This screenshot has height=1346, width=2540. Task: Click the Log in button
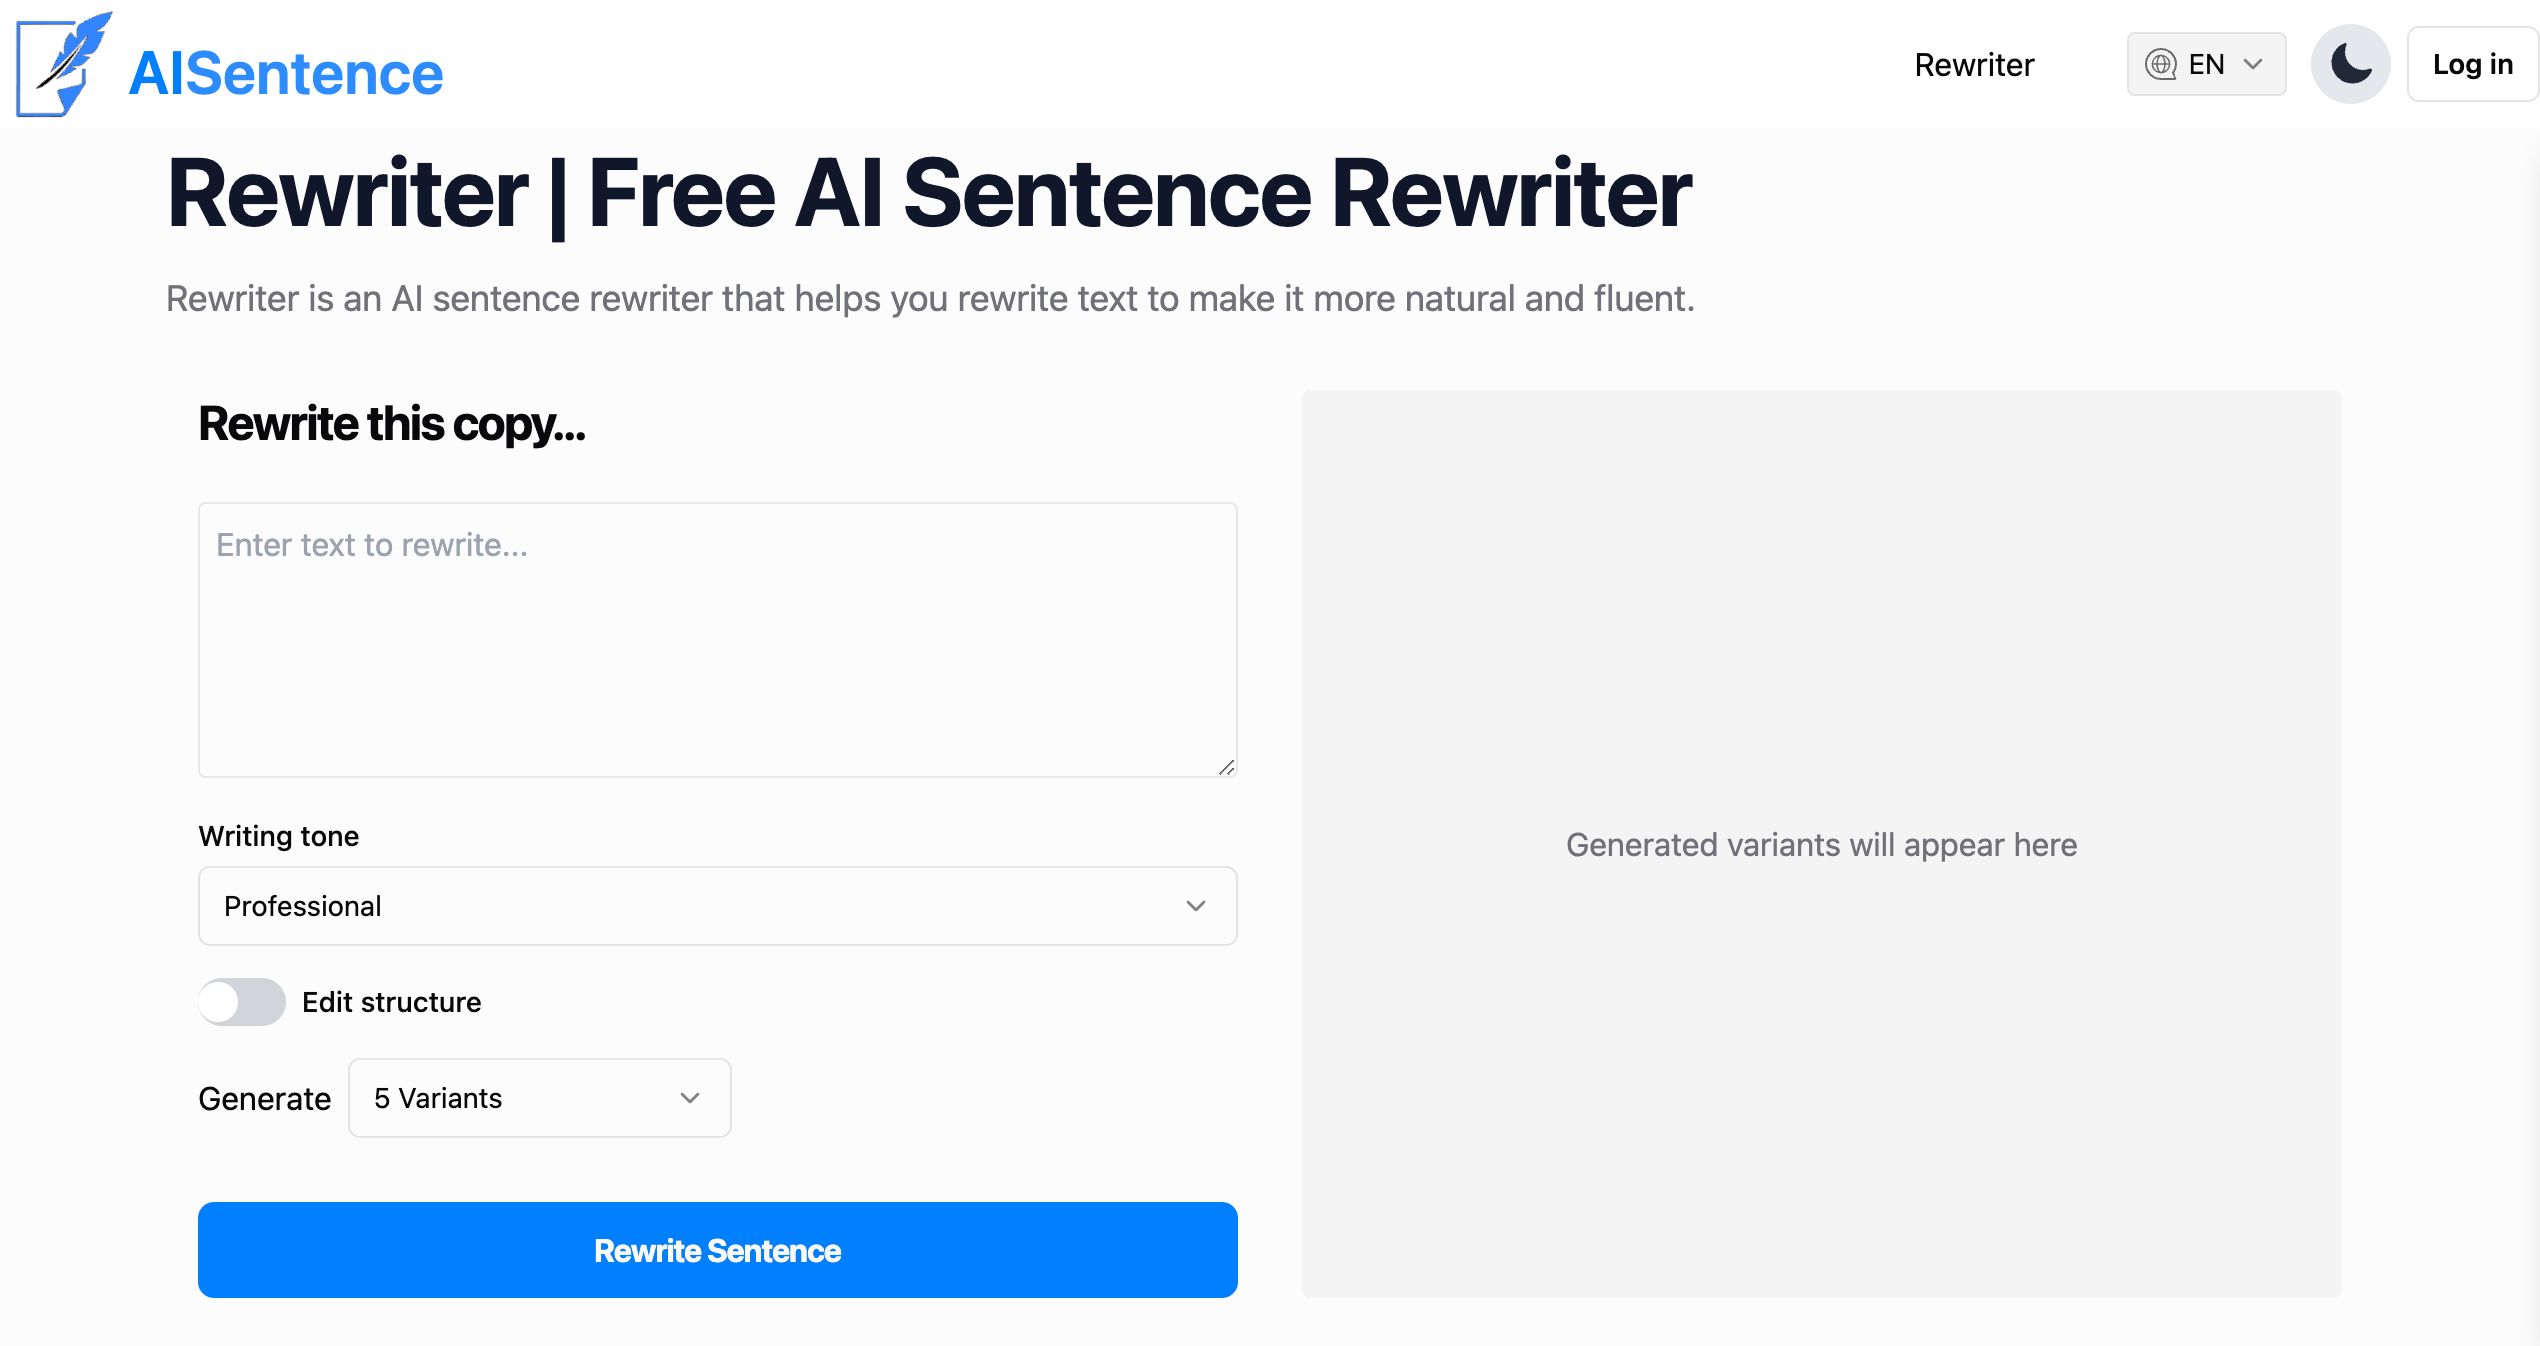point(2472,64)
